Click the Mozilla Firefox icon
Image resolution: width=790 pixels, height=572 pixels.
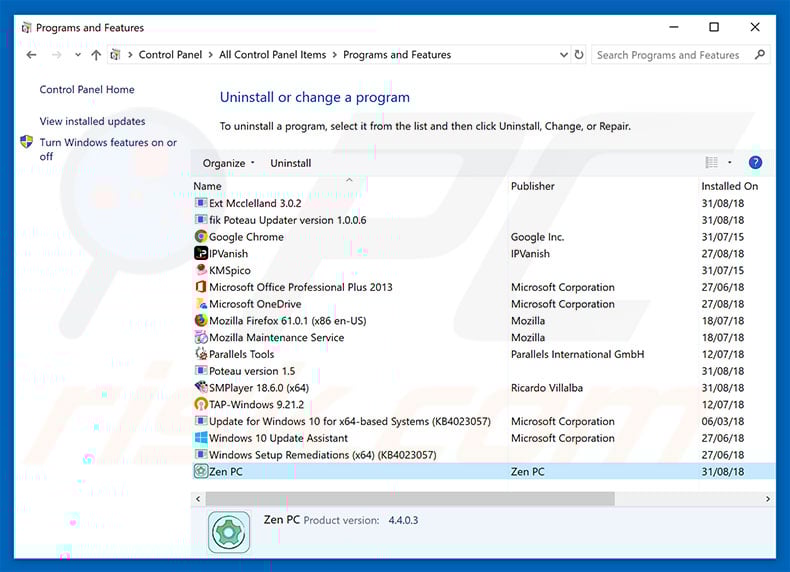point(201,320)
